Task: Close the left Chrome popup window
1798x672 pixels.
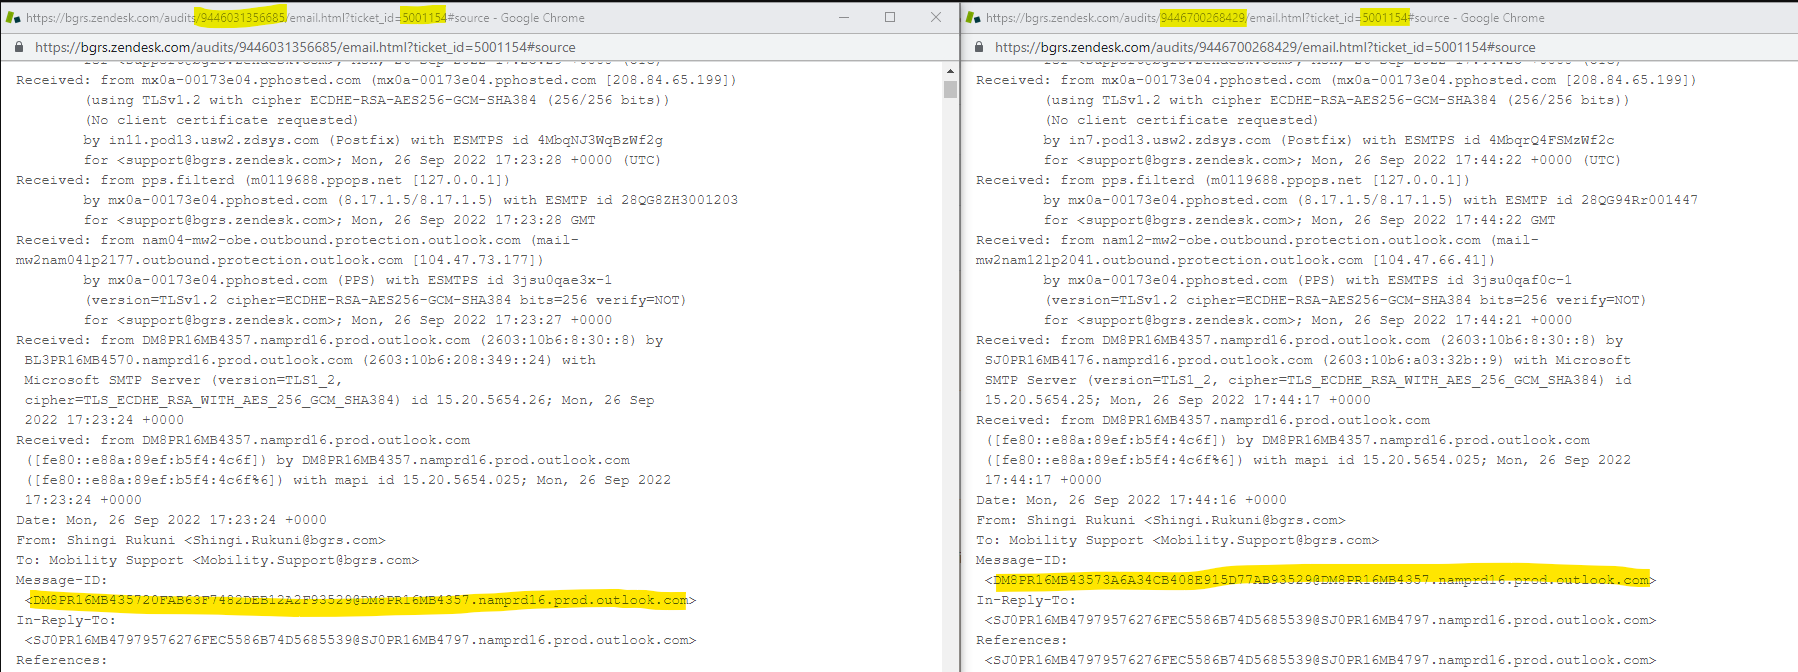Action: click(x=936, y=17)
